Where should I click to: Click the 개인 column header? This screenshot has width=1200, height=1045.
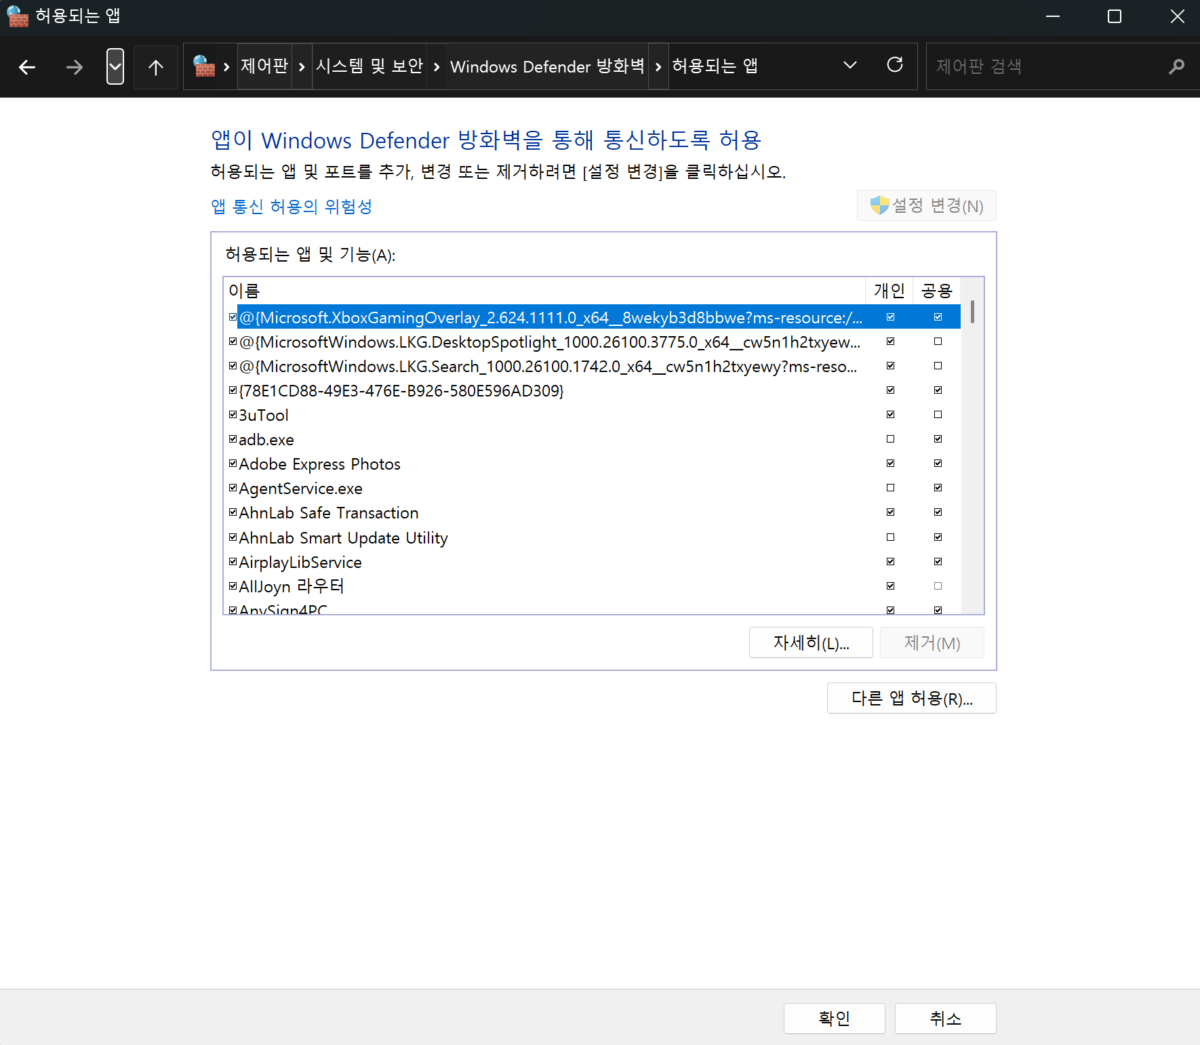click(x=889, y=291)
